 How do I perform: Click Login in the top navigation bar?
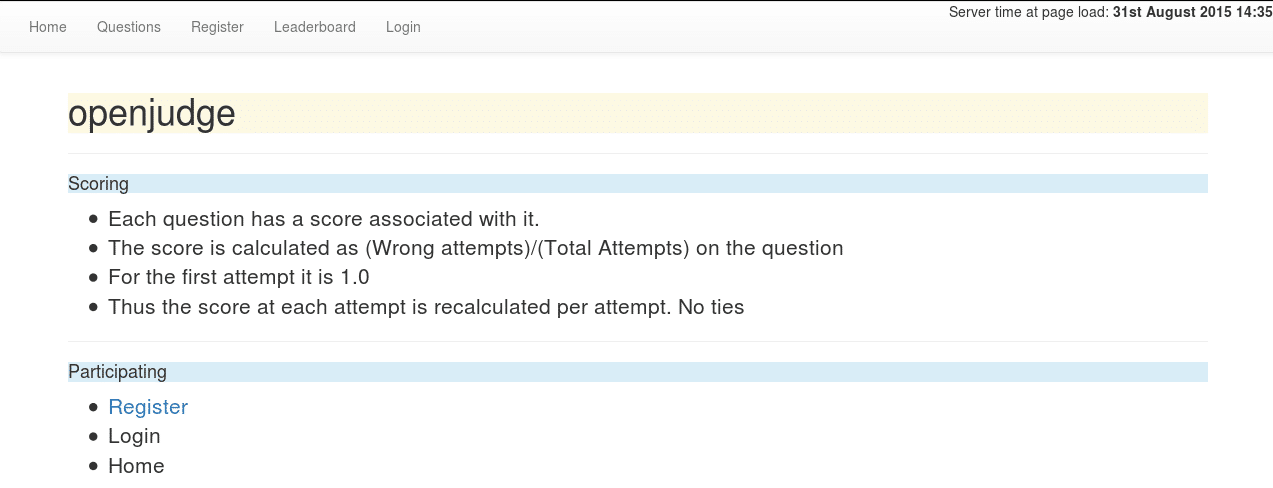pyautogui.click(x=403, y=27)
